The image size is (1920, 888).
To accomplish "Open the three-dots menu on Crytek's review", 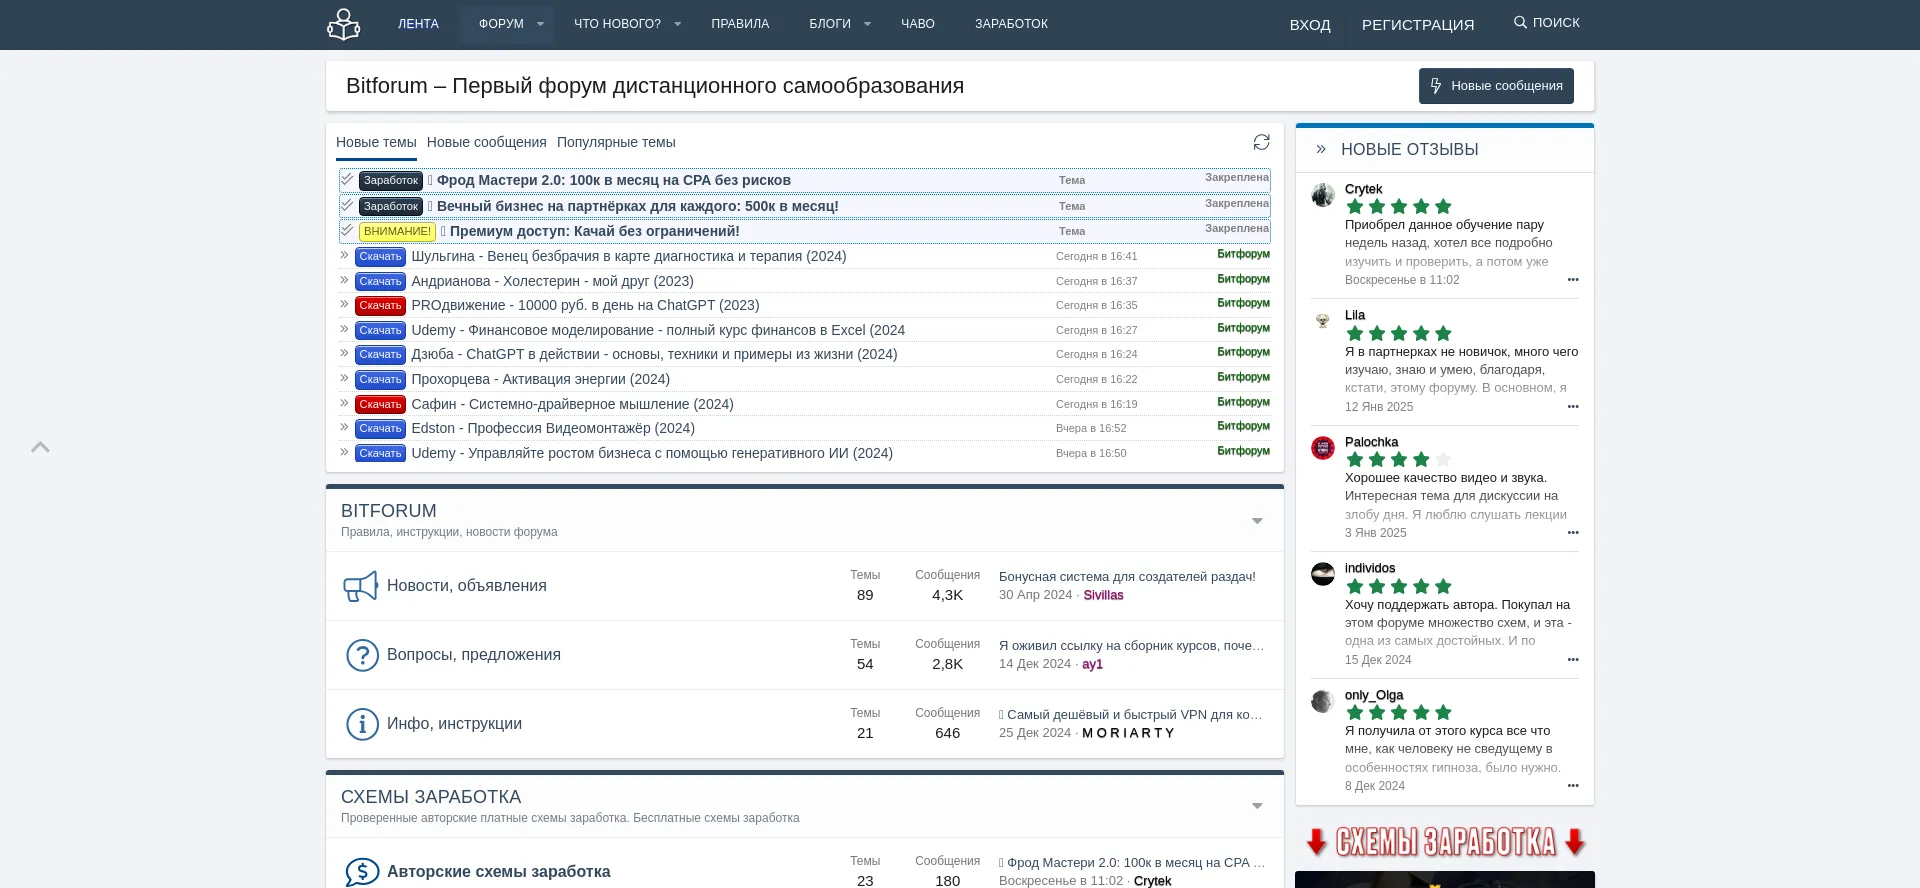I will [1573, 280].
